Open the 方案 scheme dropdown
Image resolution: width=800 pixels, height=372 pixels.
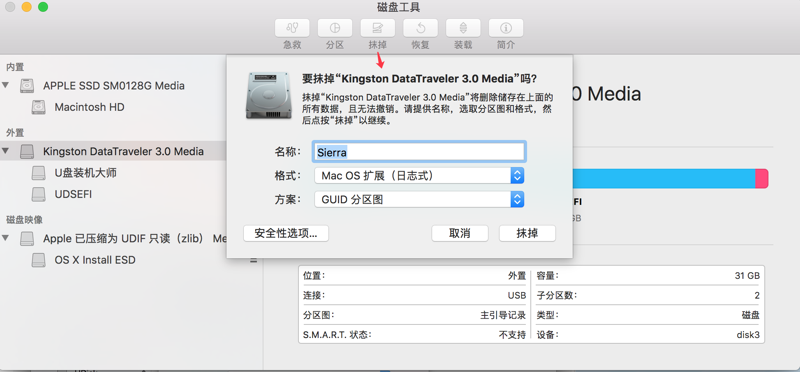click(x=419, y=200)
